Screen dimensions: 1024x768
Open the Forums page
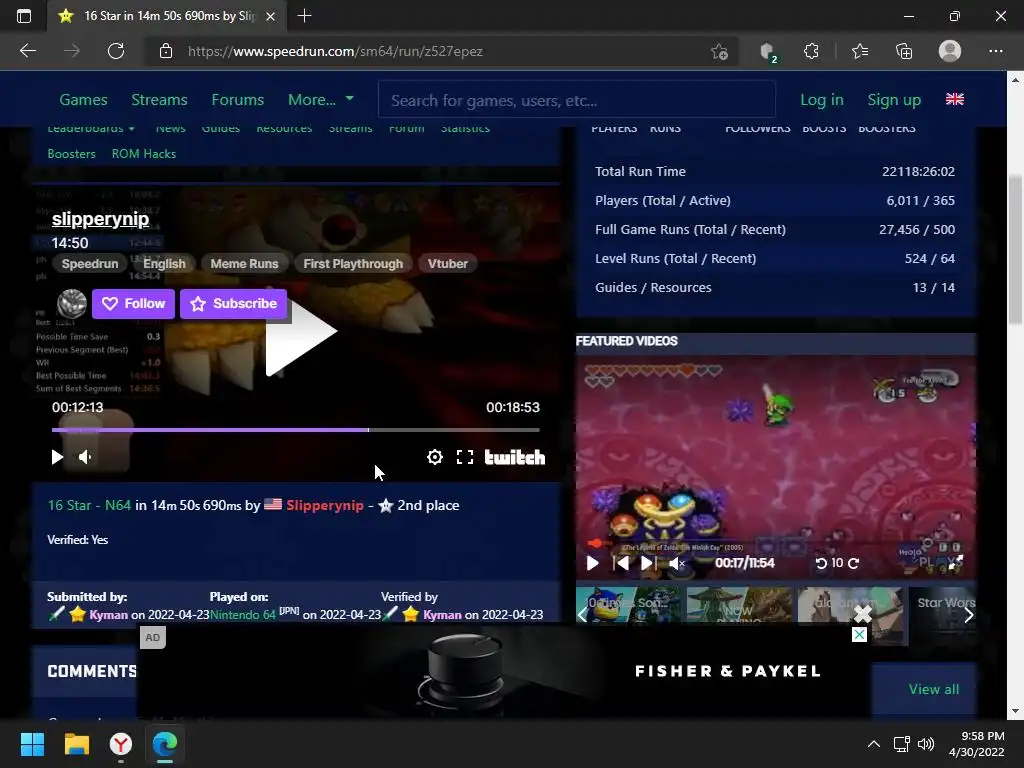click(x=238, y=100)
